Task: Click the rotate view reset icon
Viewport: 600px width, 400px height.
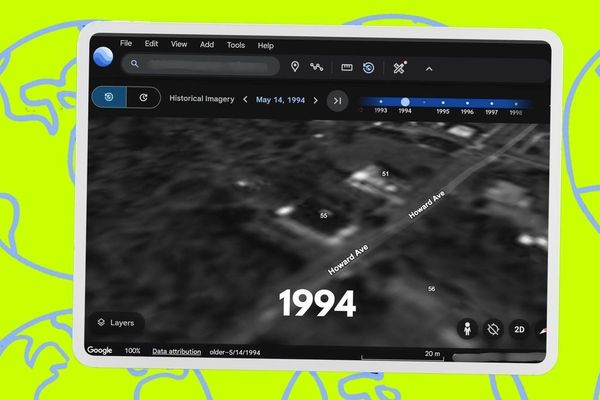Action: (x=493, y=329)
